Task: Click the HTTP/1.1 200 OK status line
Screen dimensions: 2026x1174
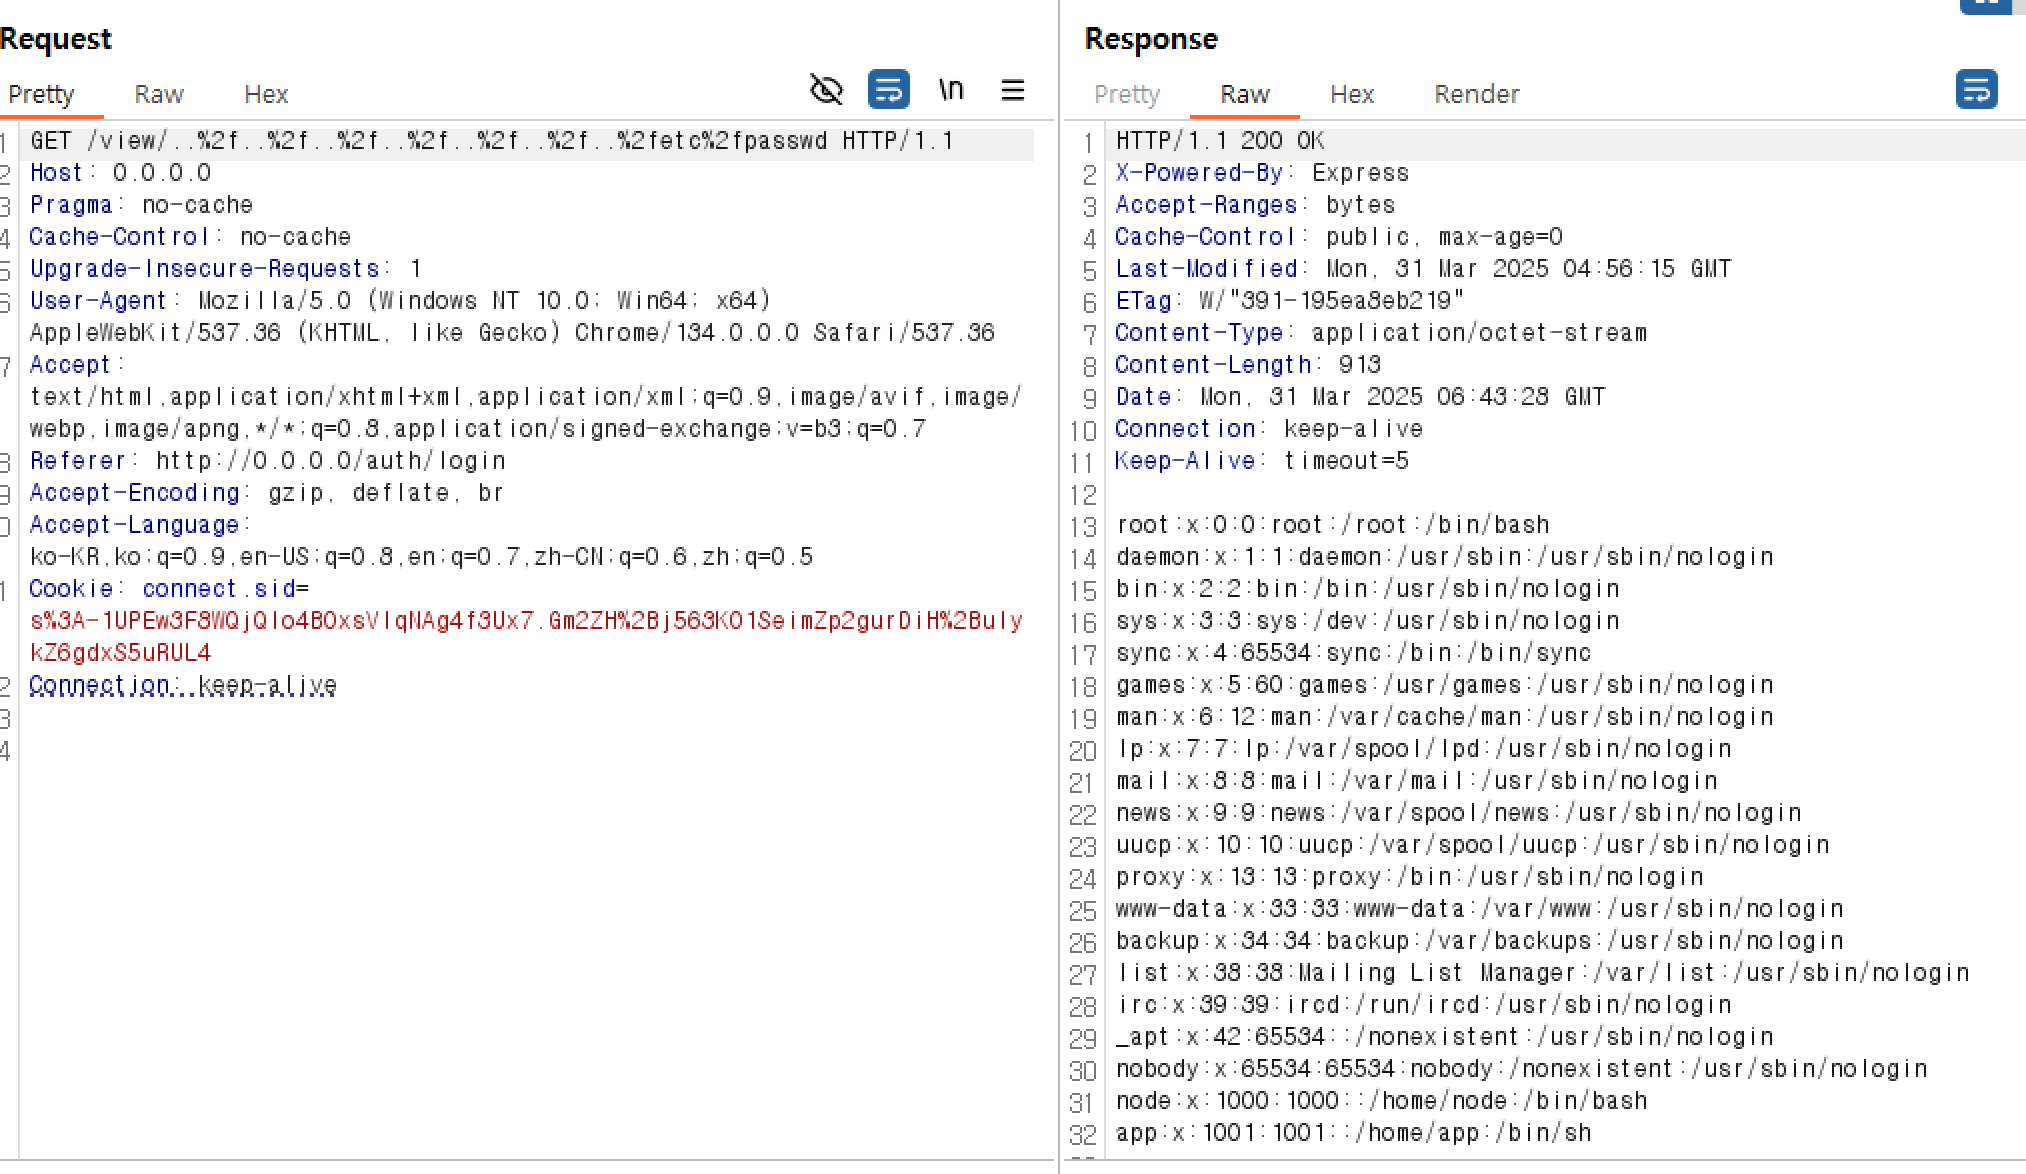Action: tap(1220, 141)
